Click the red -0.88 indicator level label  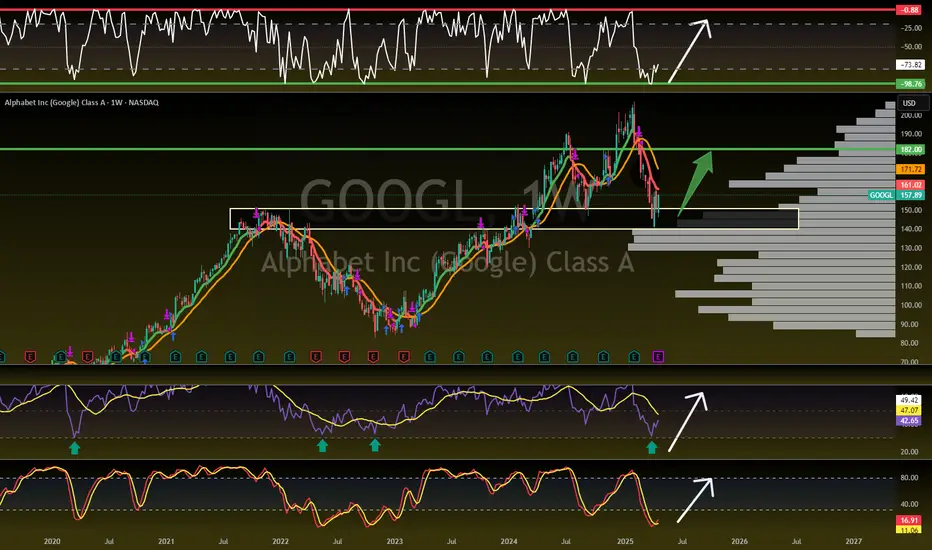click(x=910, y=10)
